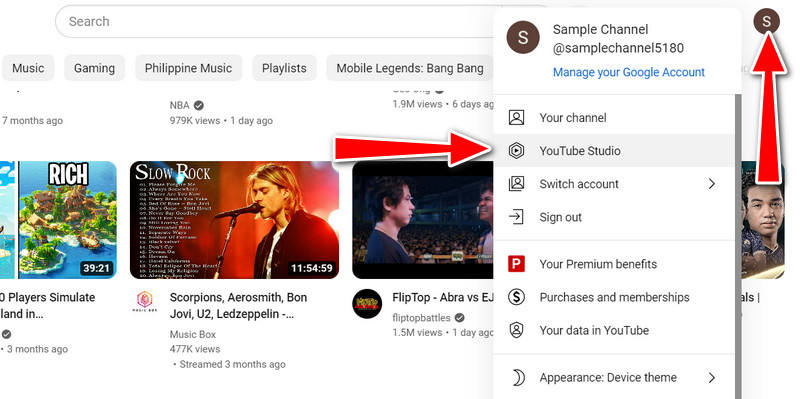Click the @samplechannel5180 handle text
Image resolution: width=800 pixels, height=399 pixels.
618,48
